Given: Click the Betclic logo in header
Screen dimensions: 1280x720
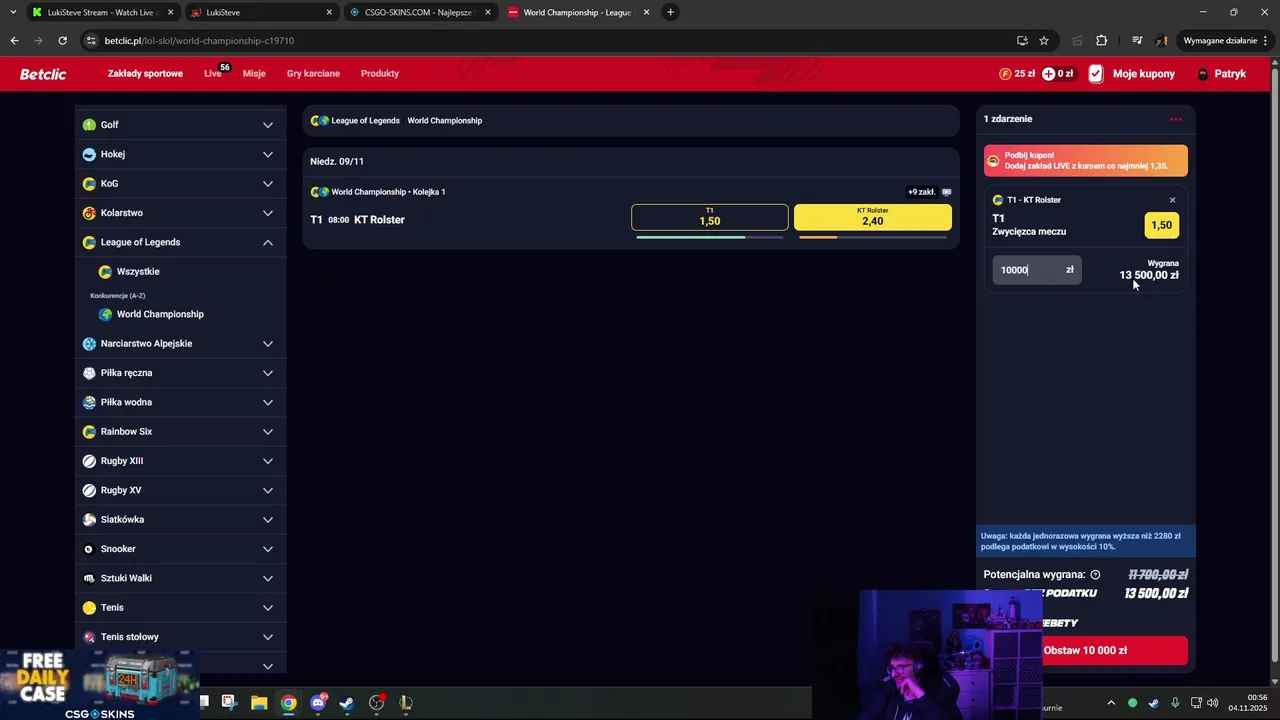Looking at the screenshot, I should 43,74.
